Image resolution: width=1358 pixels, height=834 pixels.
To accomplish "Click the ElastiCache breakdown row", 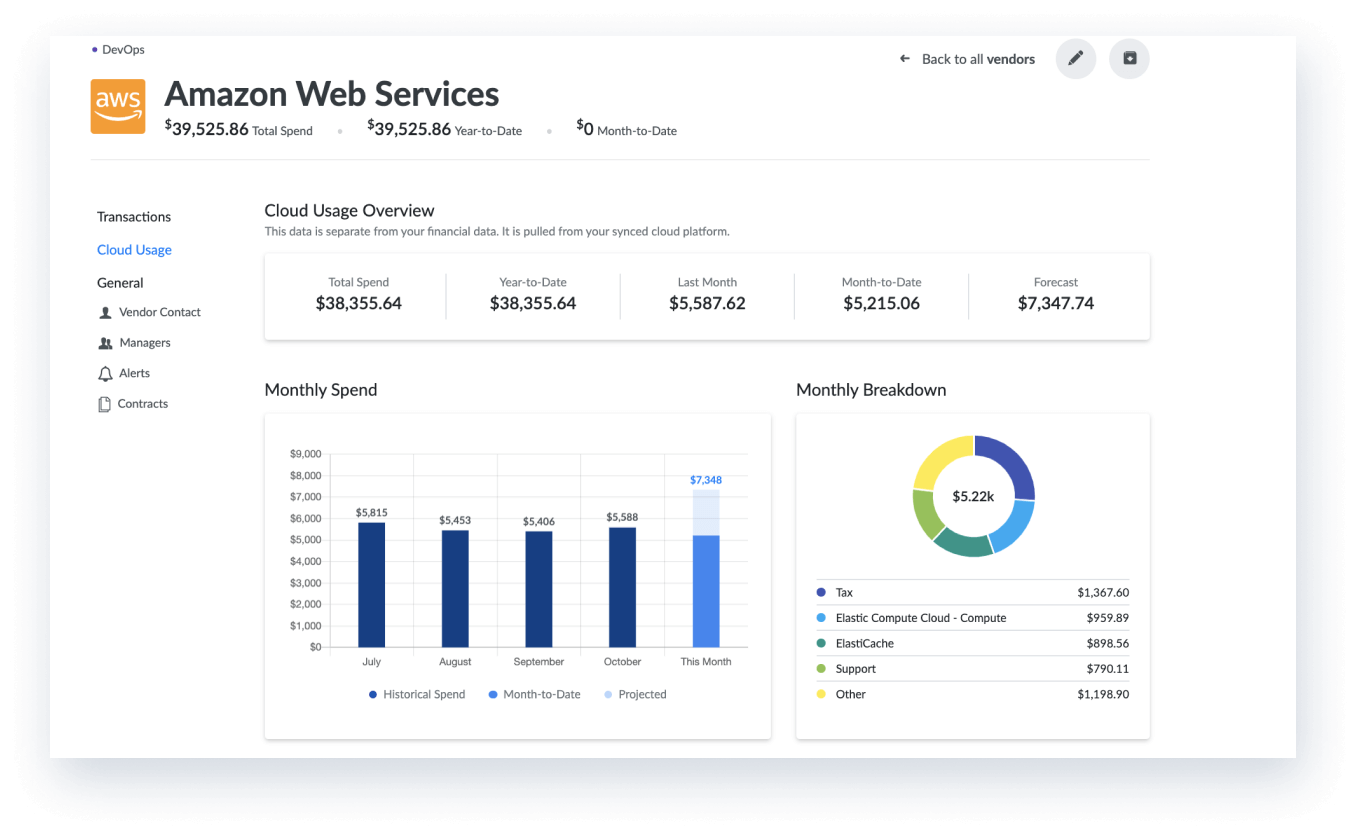I will point(972,644).
